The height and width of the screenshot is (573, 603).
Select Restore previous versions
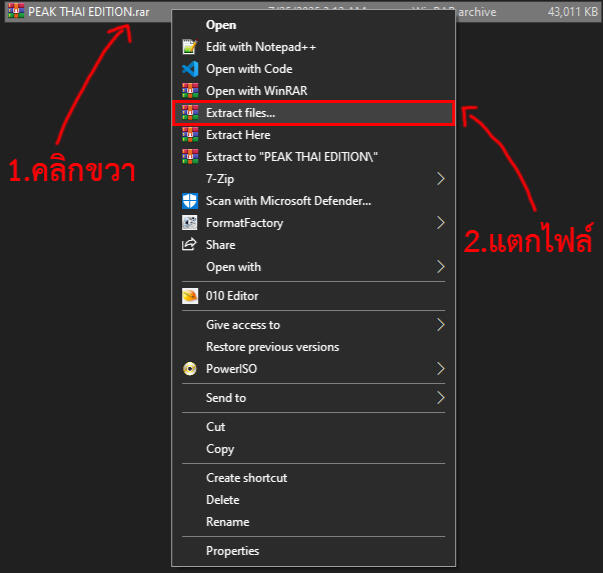tap(272, 347)
